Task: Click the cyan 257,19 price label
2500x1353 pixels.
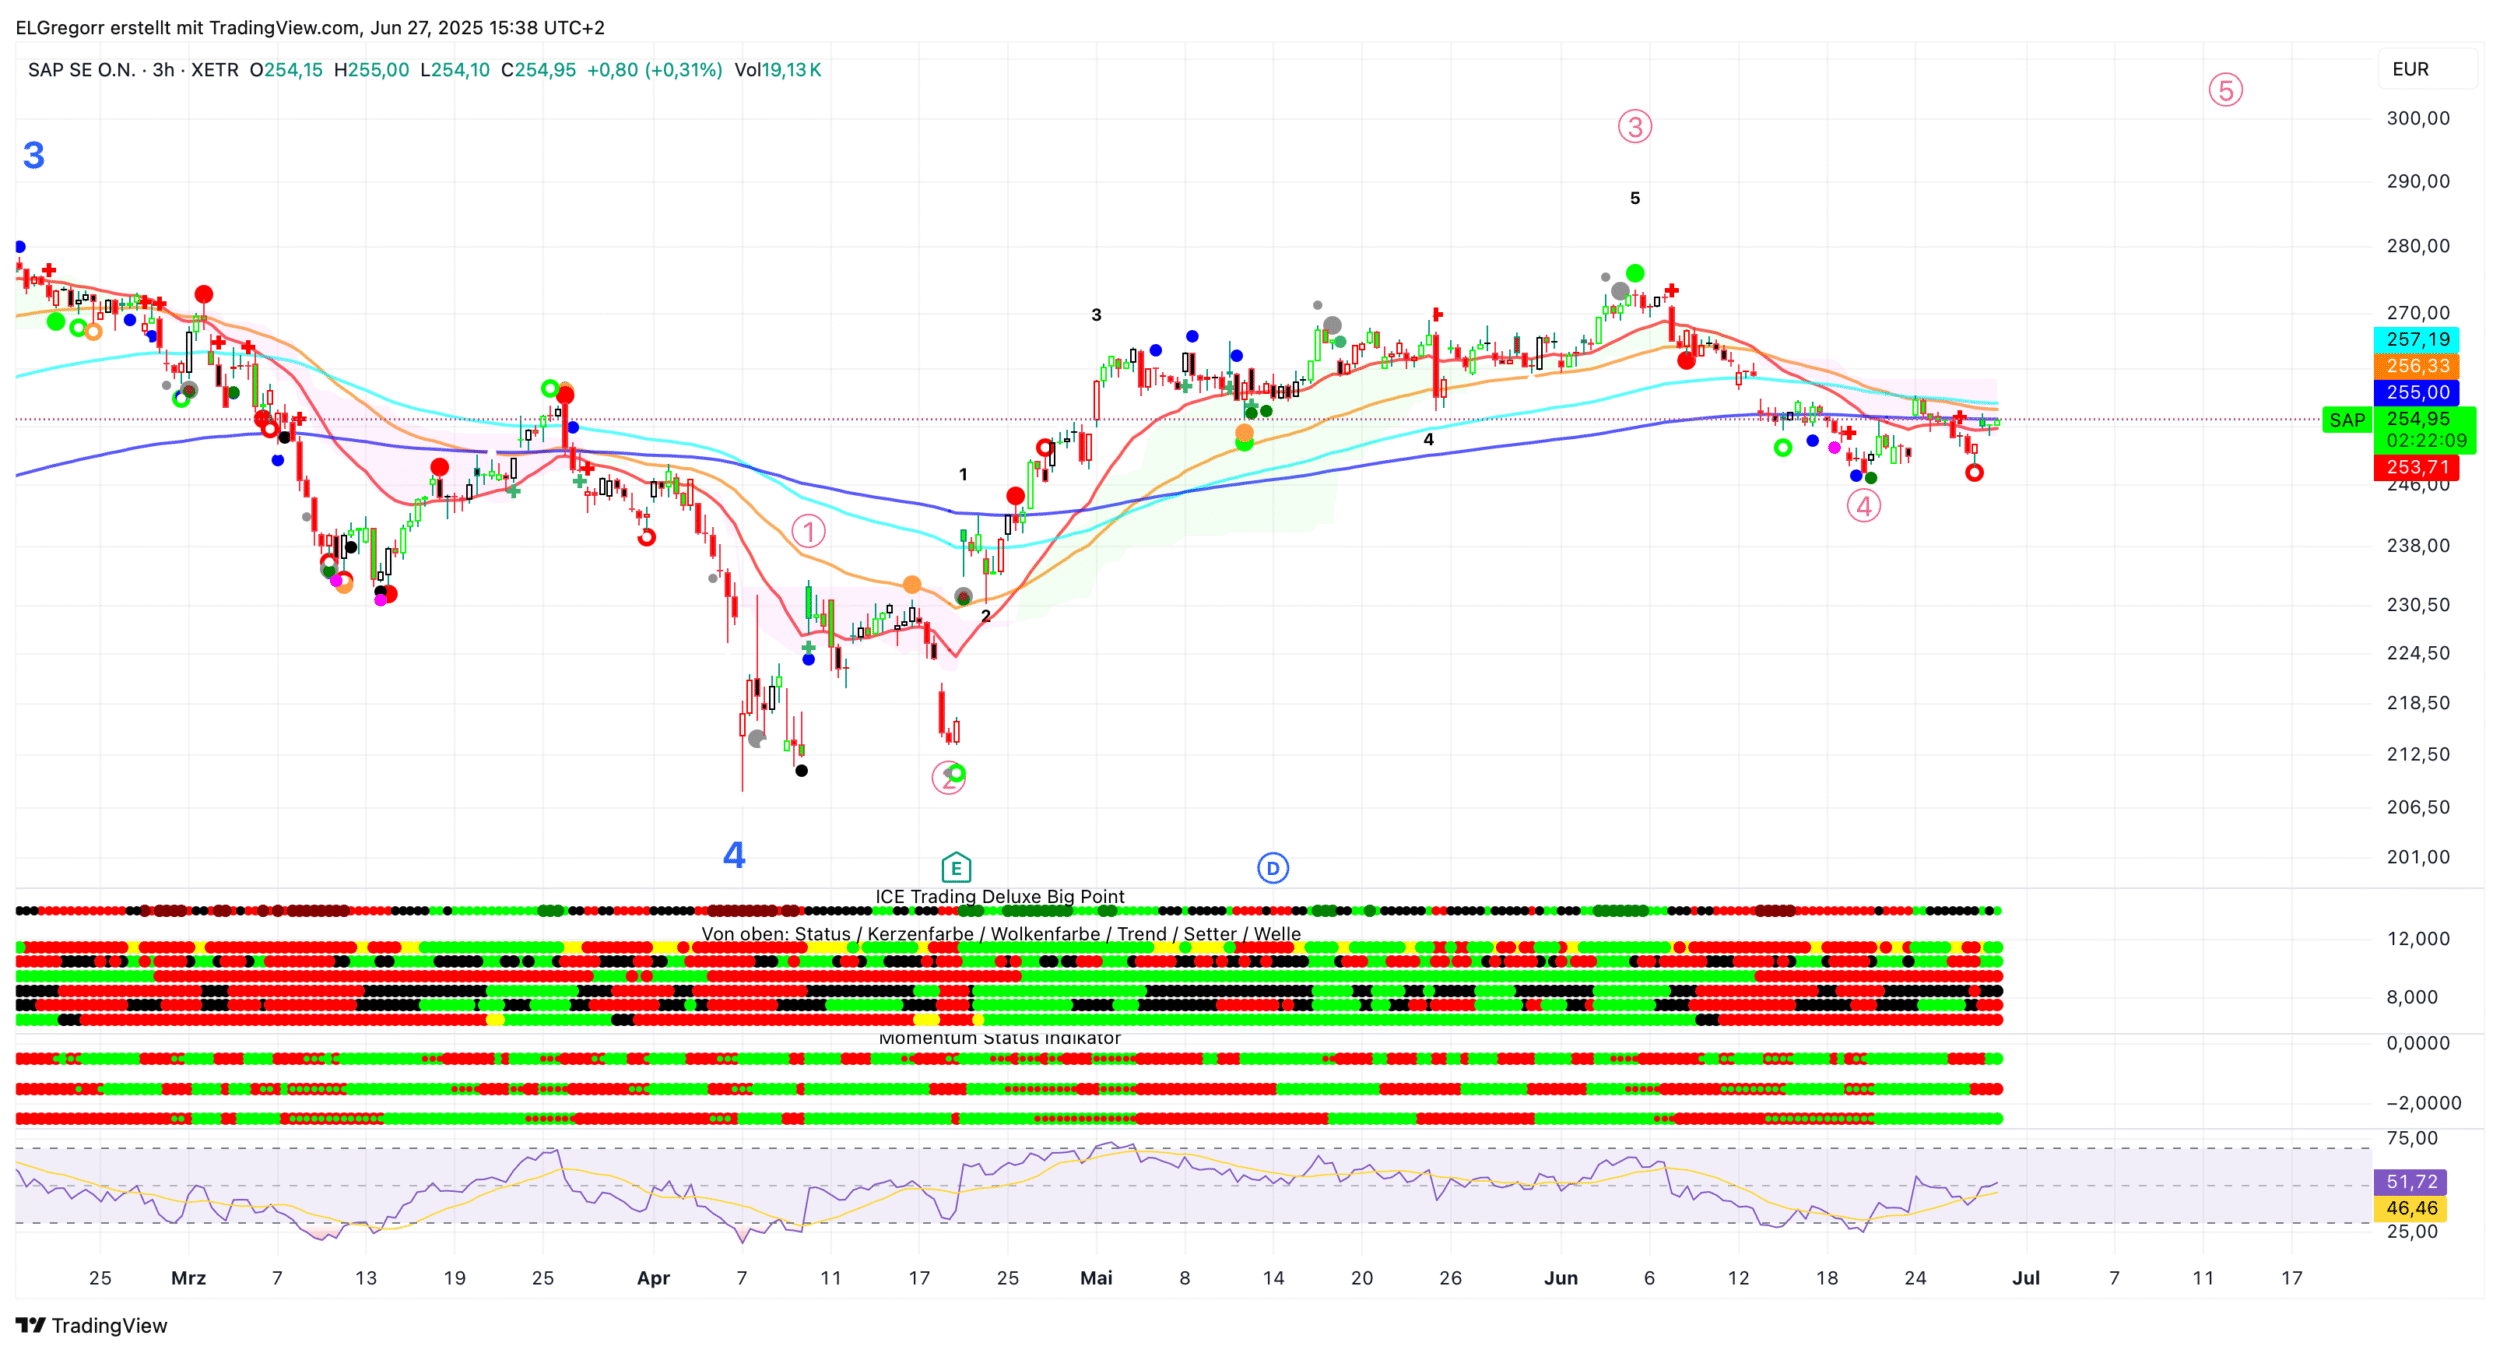Action: [2417, 340]
